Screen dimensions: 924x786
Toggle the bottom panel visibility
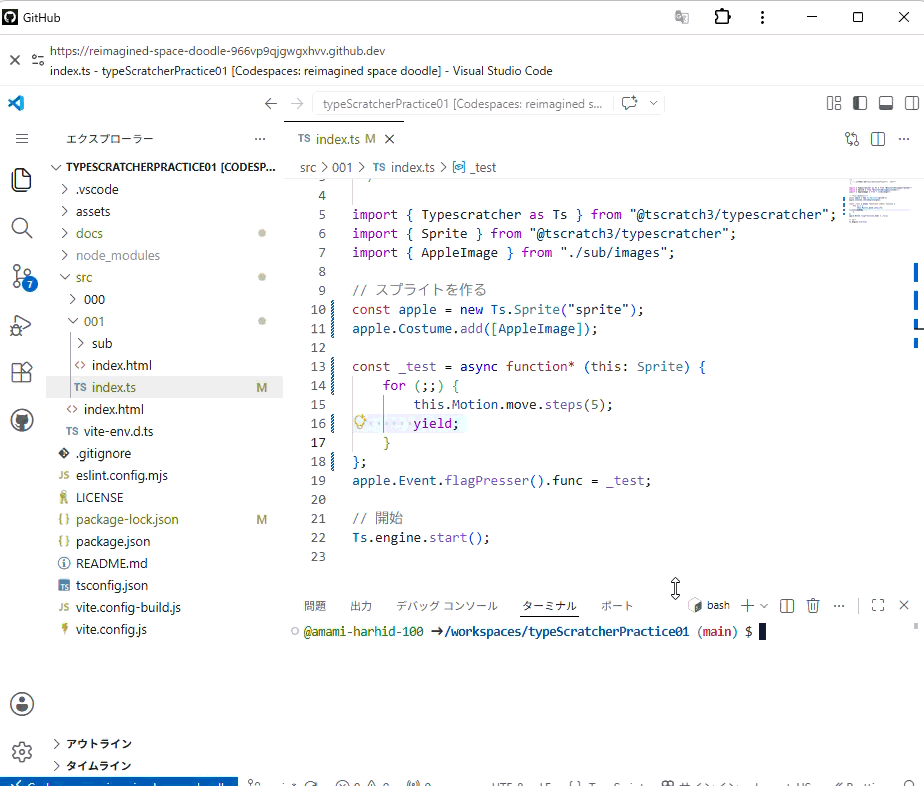pyautogui.click(x=886, y=103)
